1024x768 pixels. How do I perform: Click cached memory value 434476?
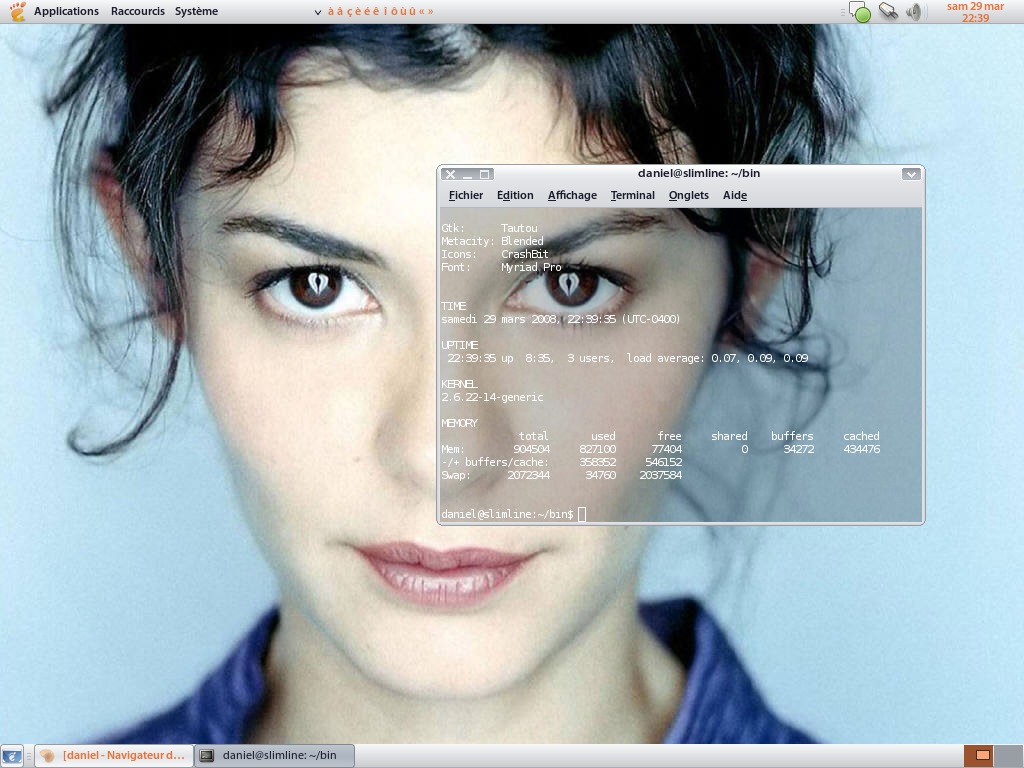861,449
